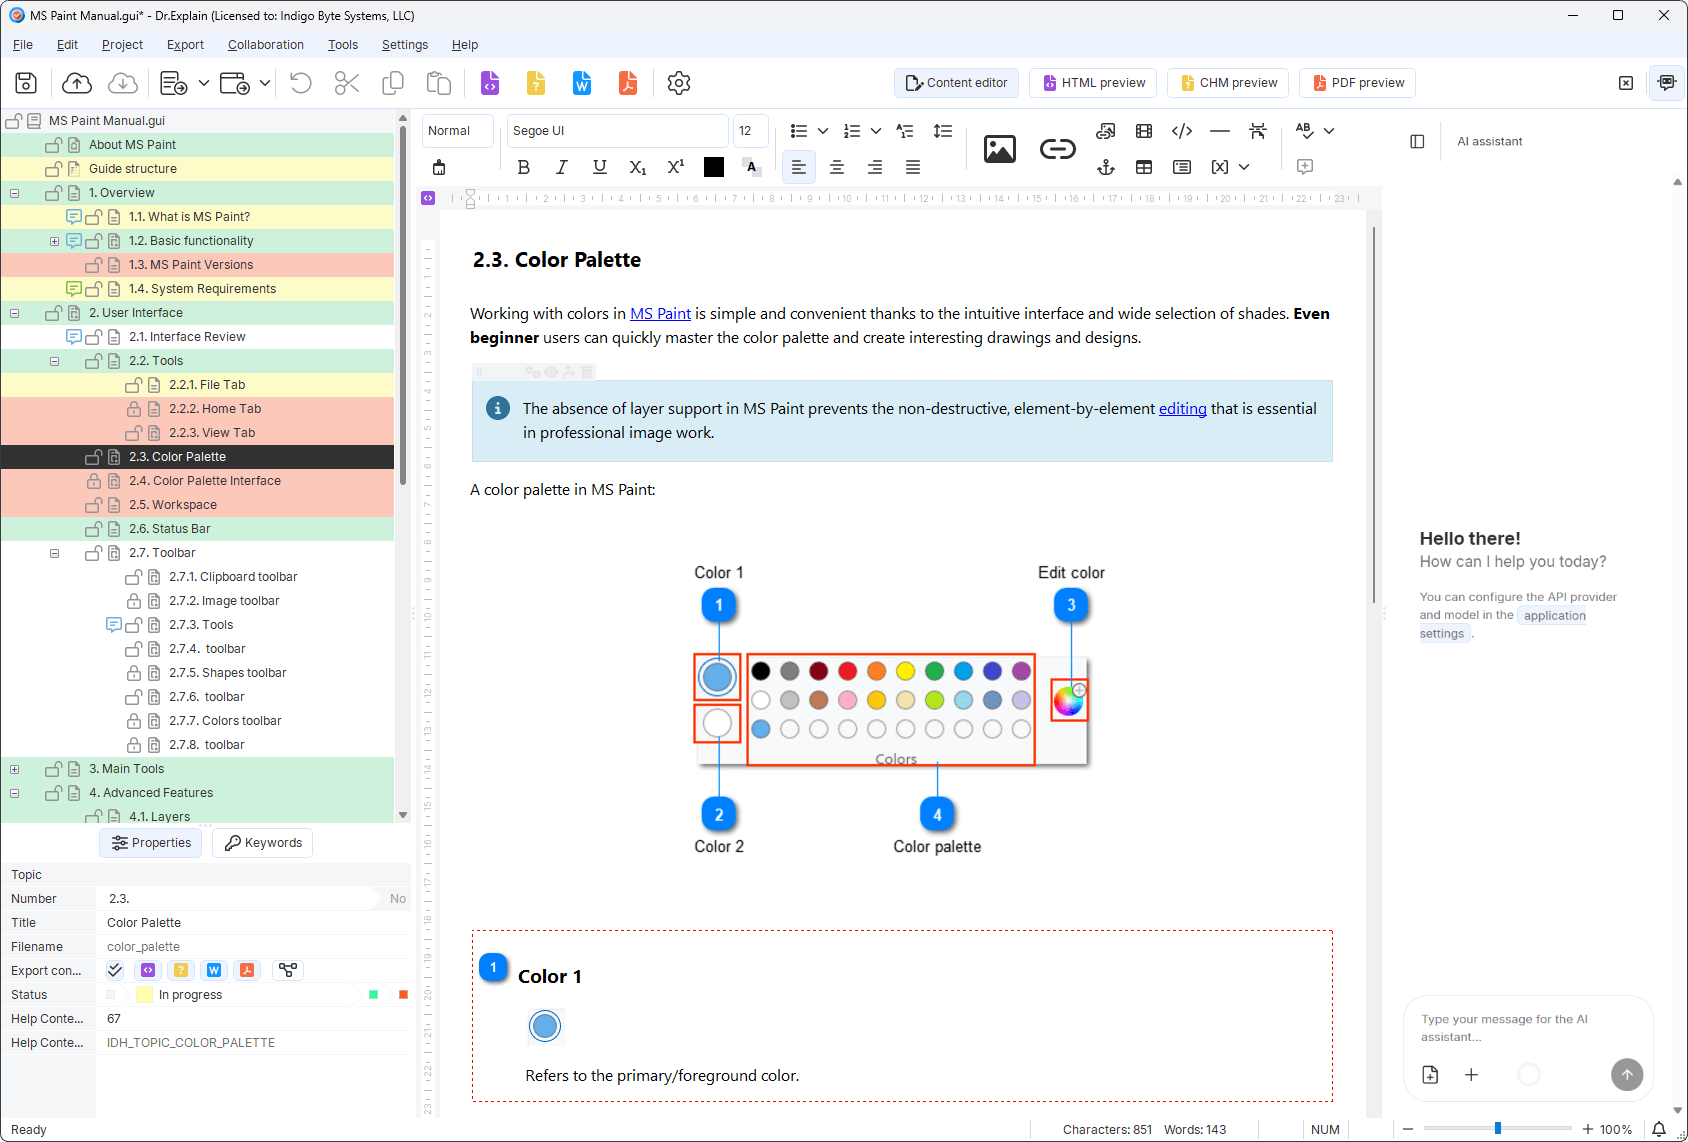1688x1142 pixels.
Task: Click the insert page break icon
Action: [x=1258, y=131]
